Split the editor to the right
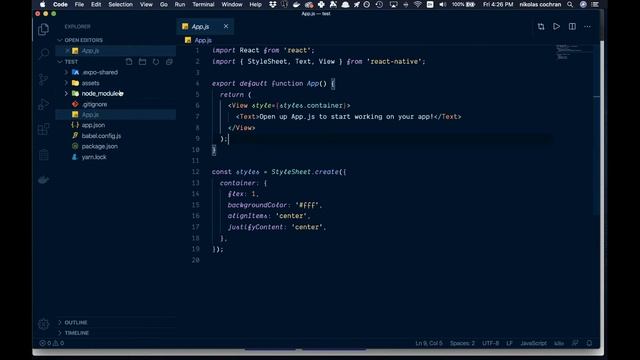The image size is (640, 360). pos(572,27)
